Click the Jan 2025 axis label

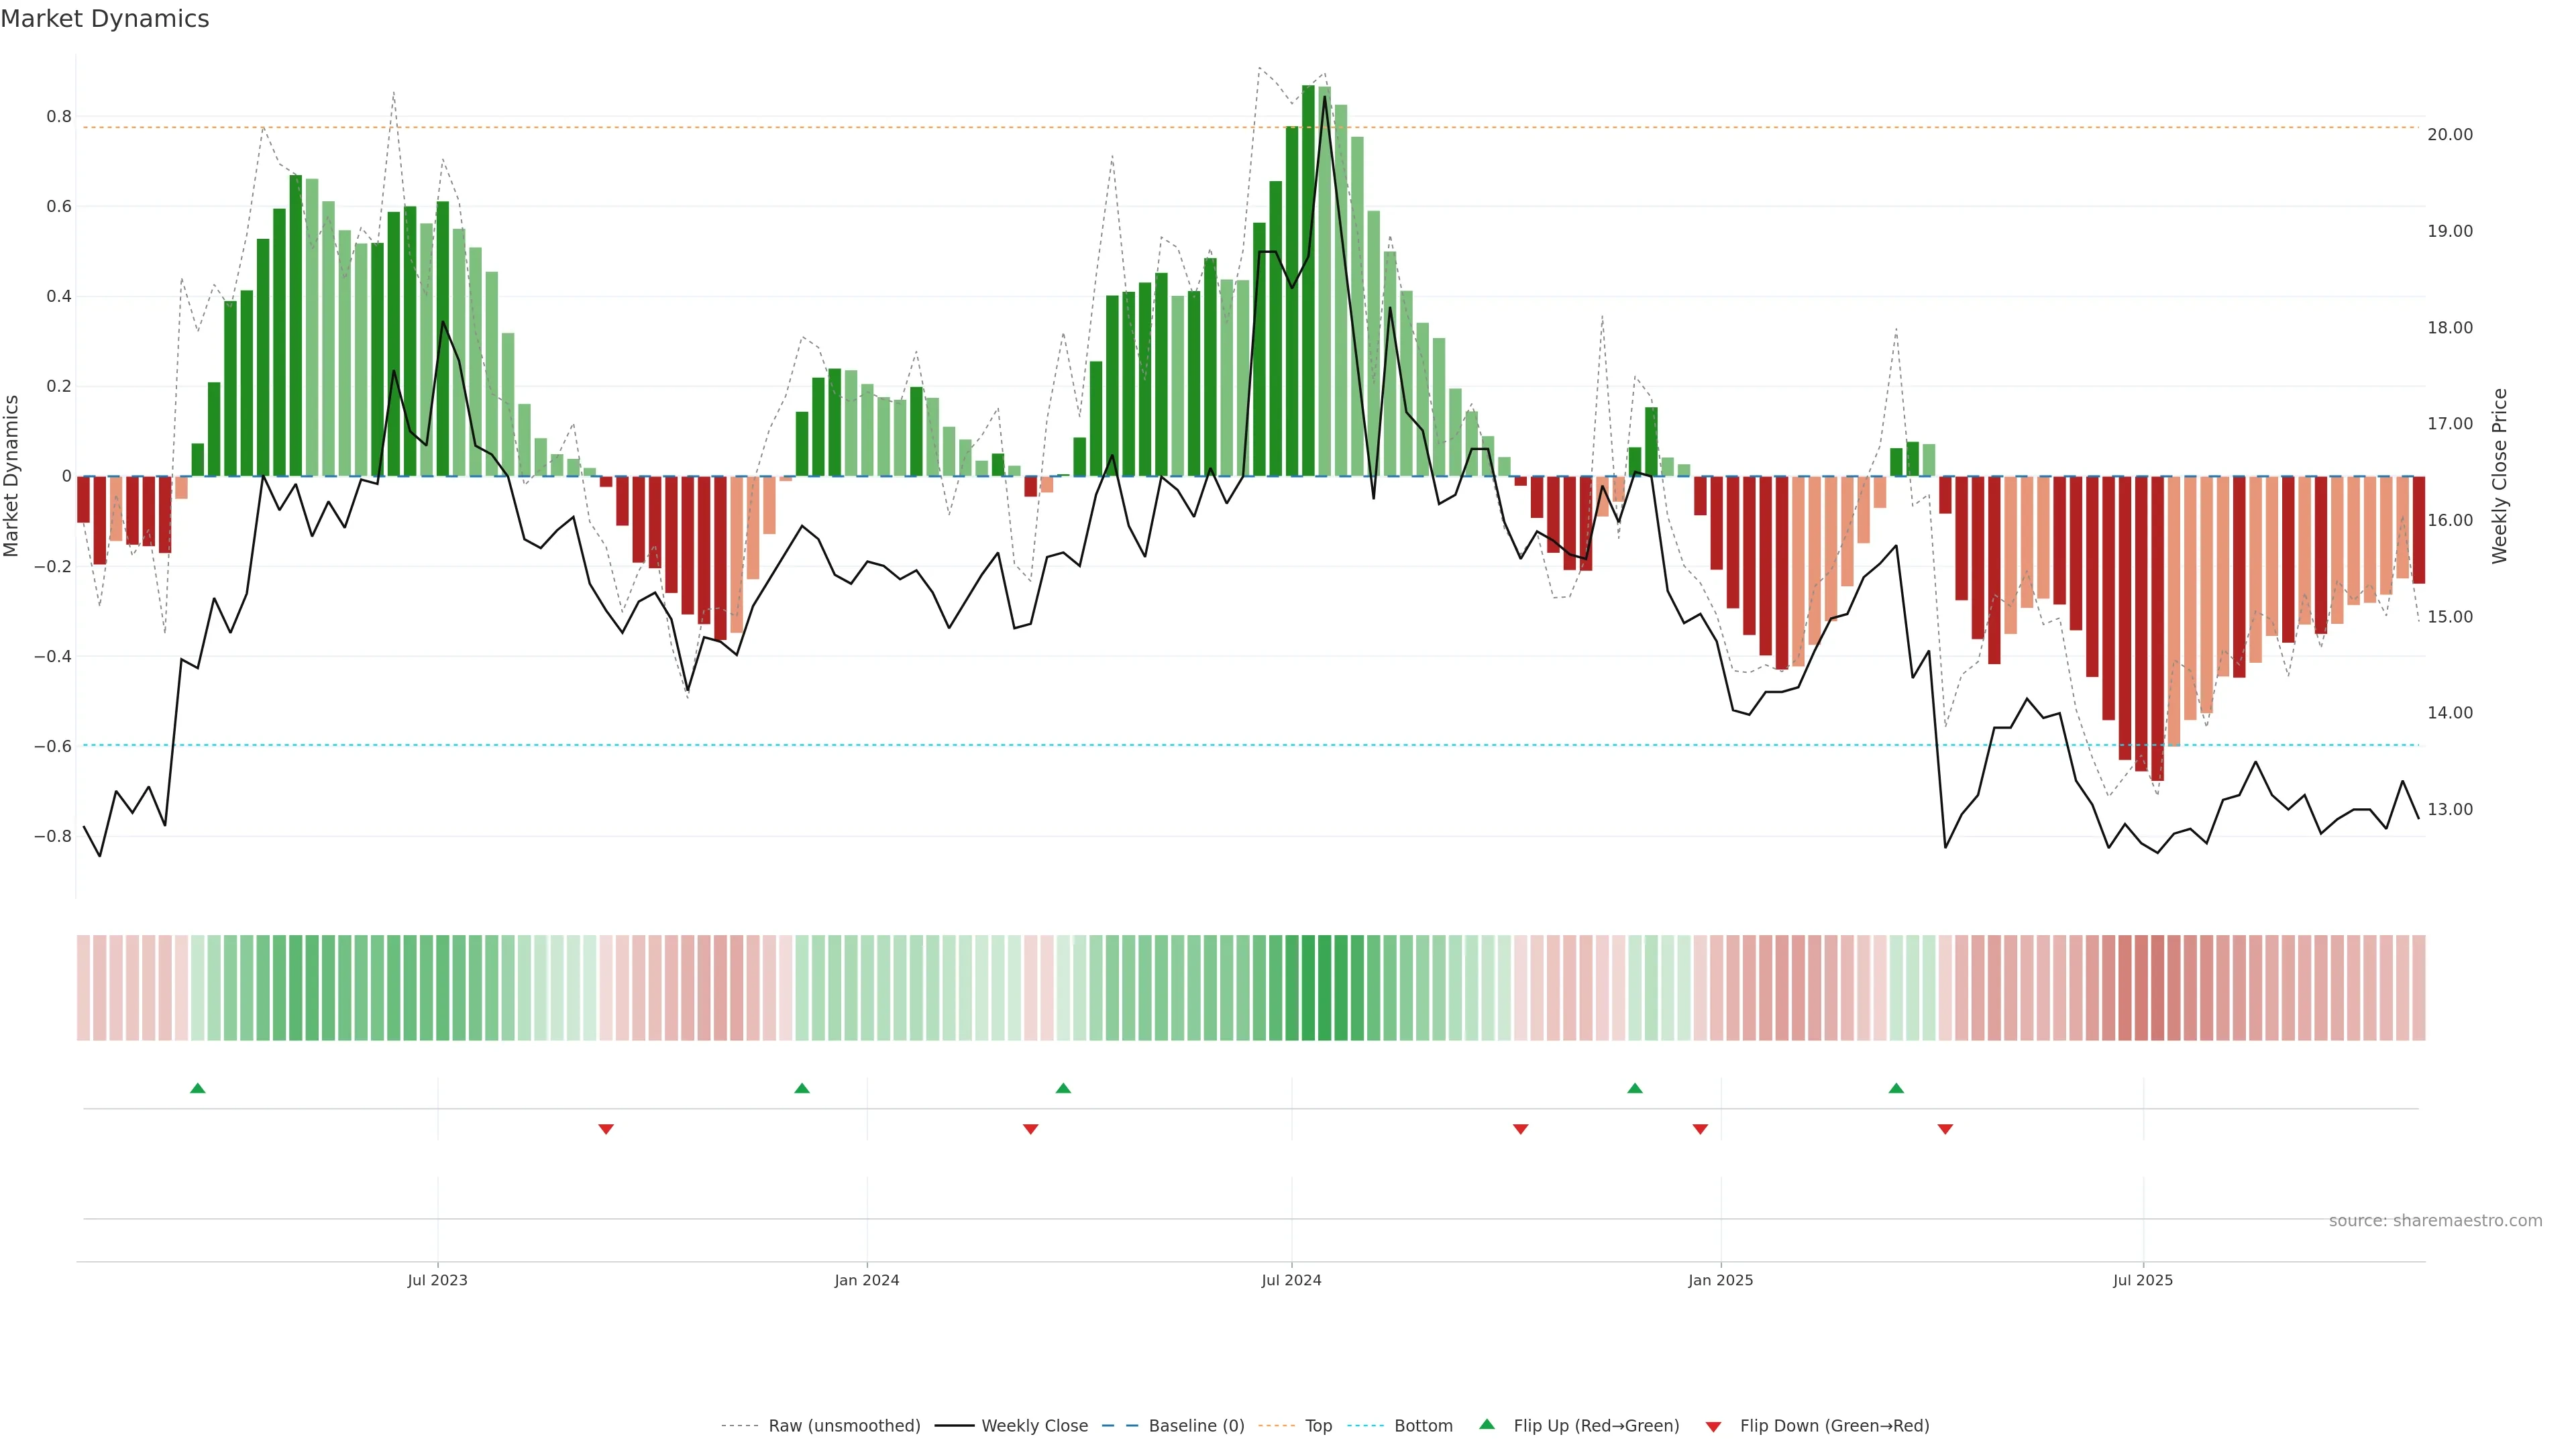(1720, 1280)
